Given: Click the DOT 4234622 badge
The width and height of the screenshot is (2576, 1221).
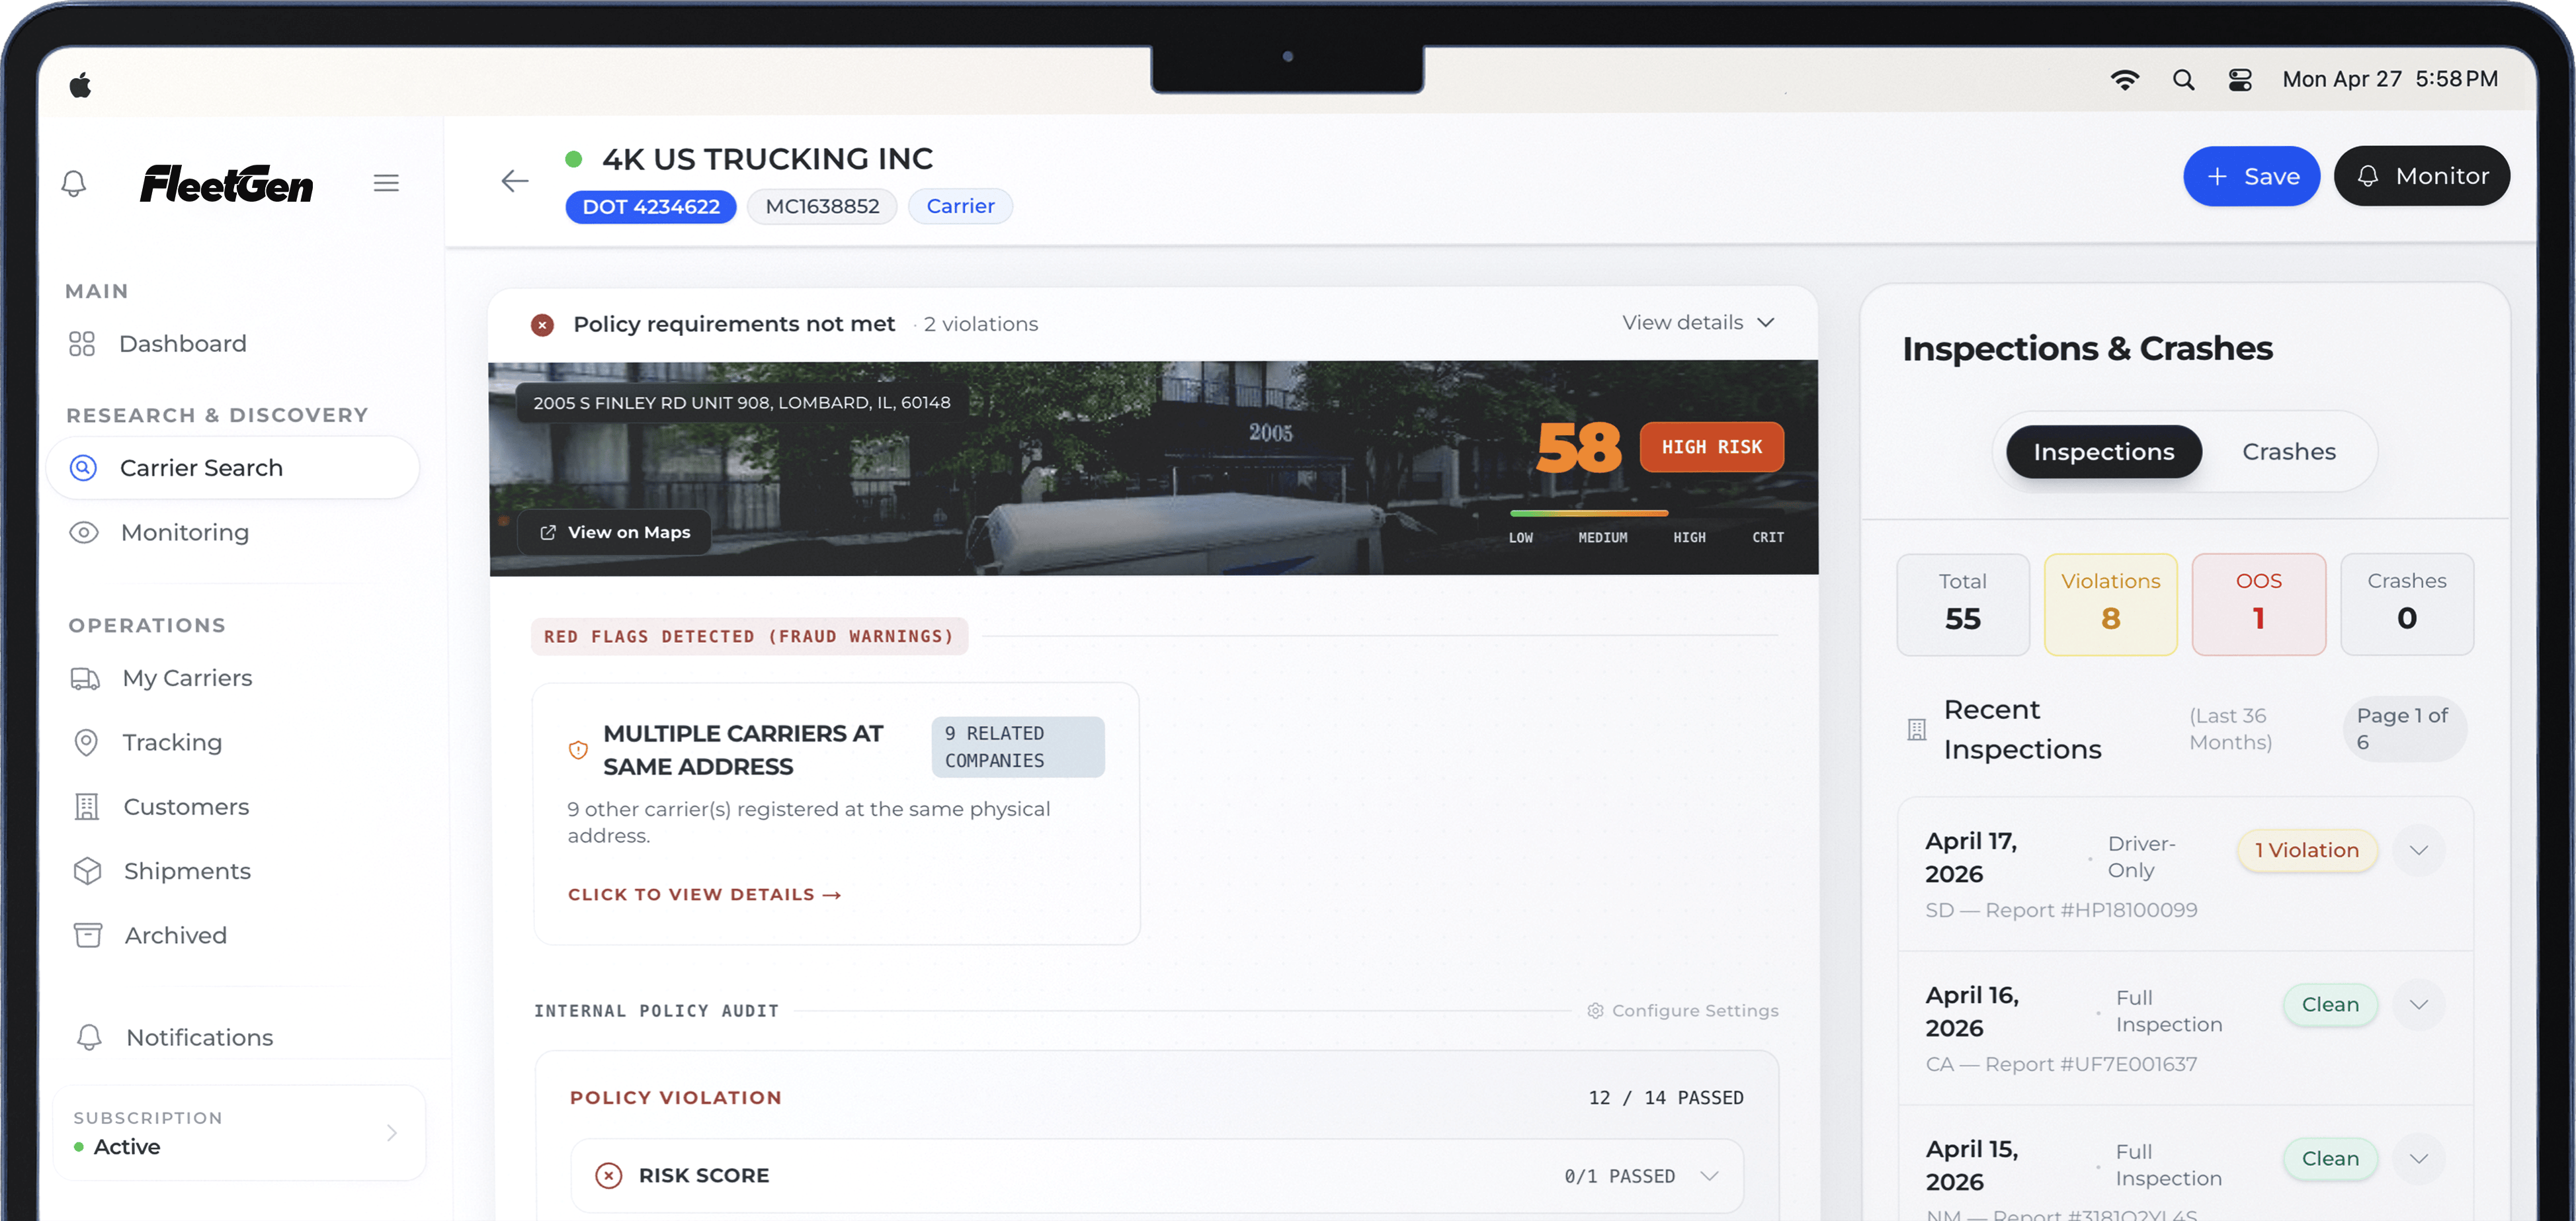Looking at the screenshot, I should 651,207.
